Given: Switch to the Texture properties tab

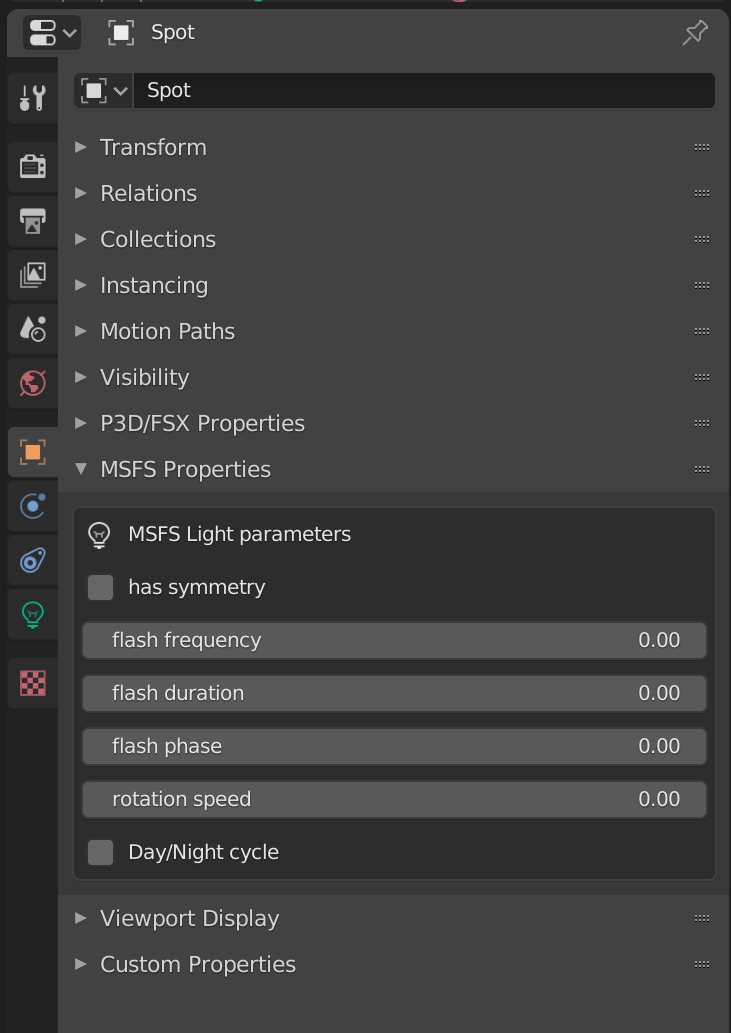Looking at the screenshot, I should click(x=32, y=683).
